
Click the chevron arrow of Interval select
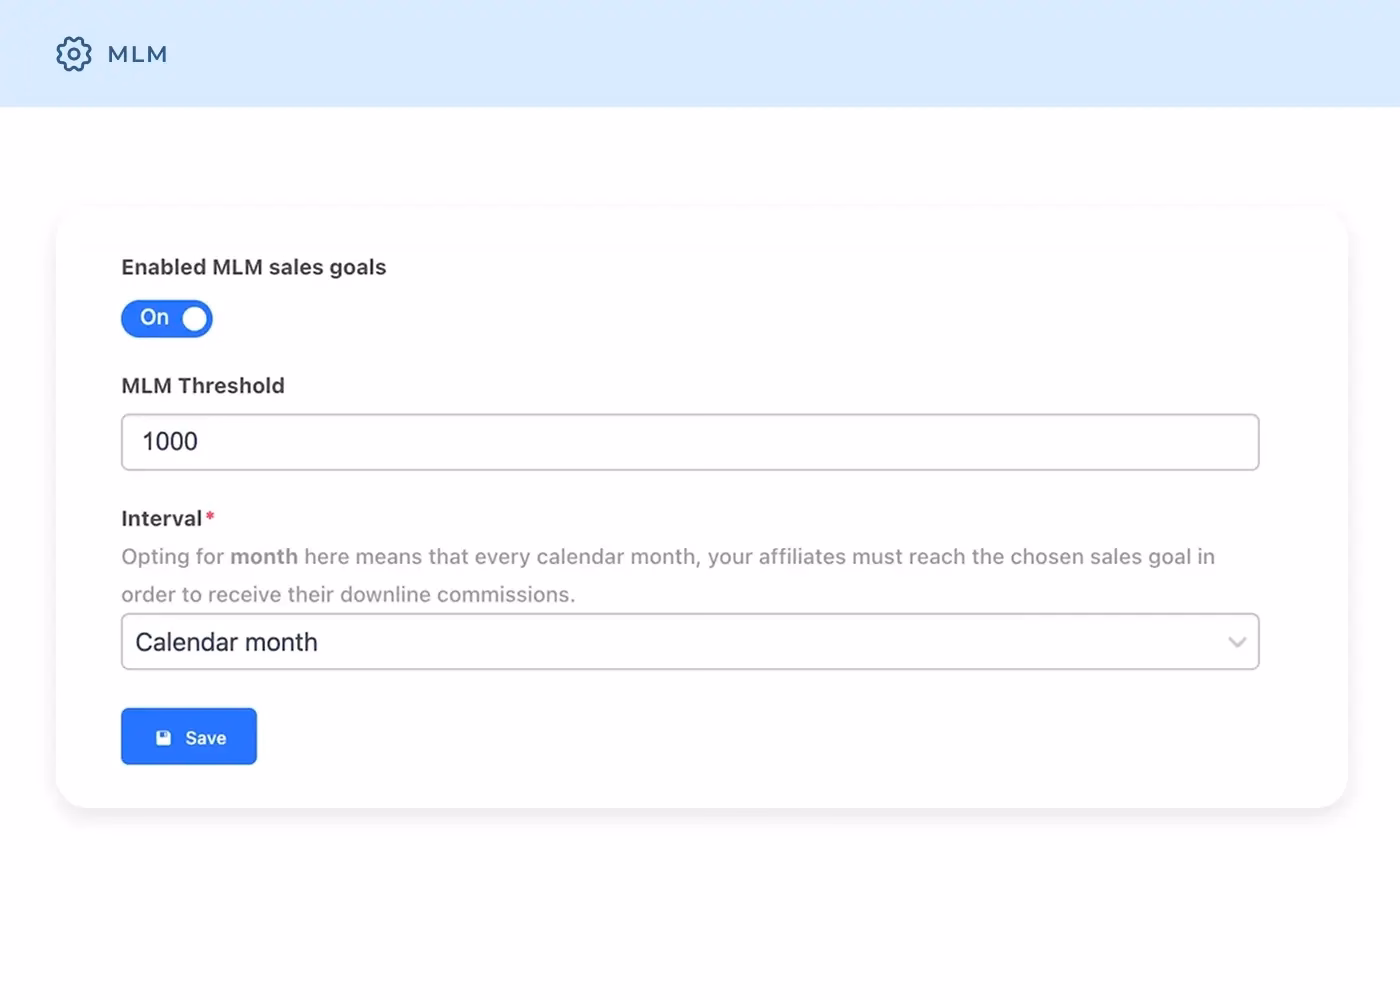click(1237, 642)
